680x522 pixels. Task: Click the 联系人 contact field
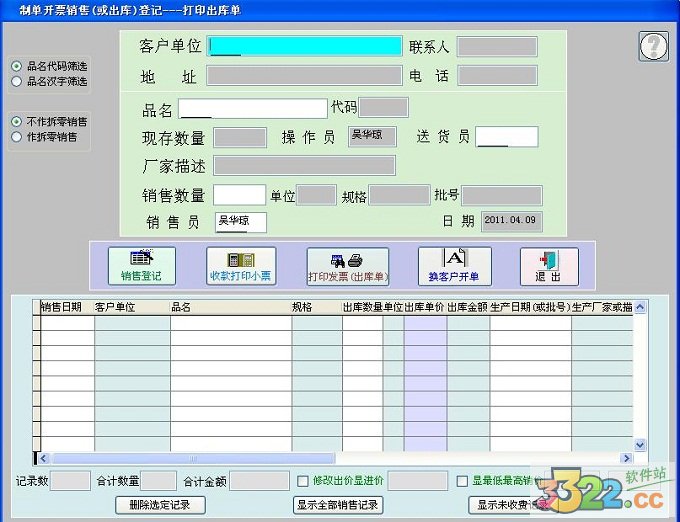click(497, 46)
